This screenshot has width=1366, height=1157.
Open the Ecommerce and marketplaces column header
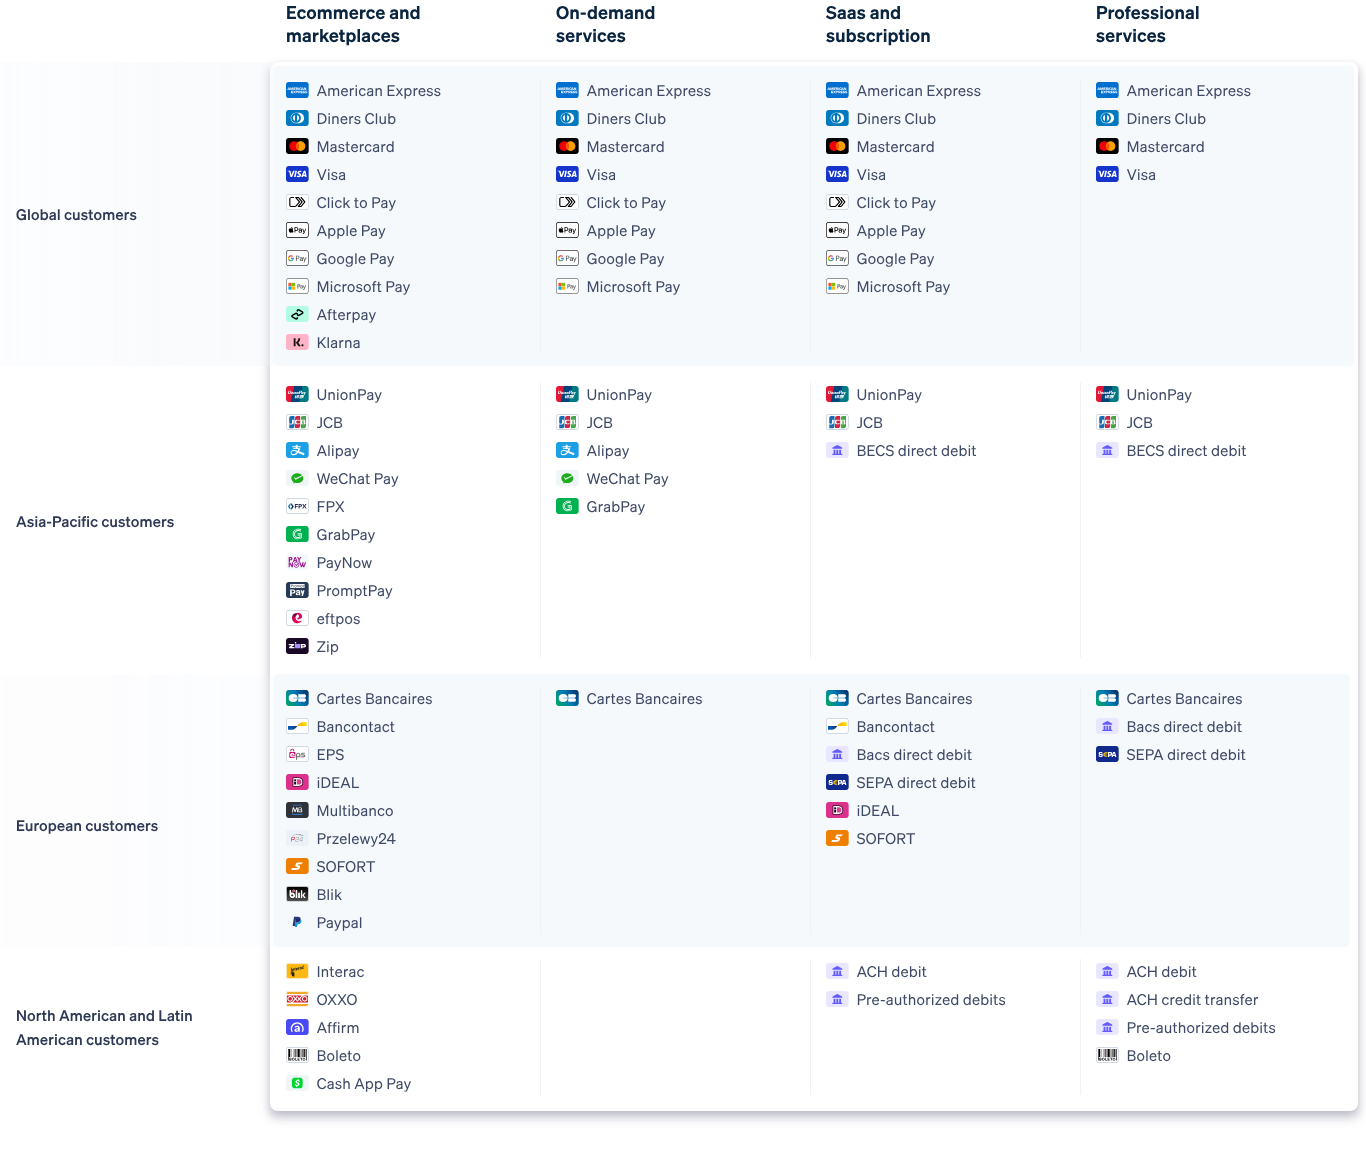click(352, 24)
